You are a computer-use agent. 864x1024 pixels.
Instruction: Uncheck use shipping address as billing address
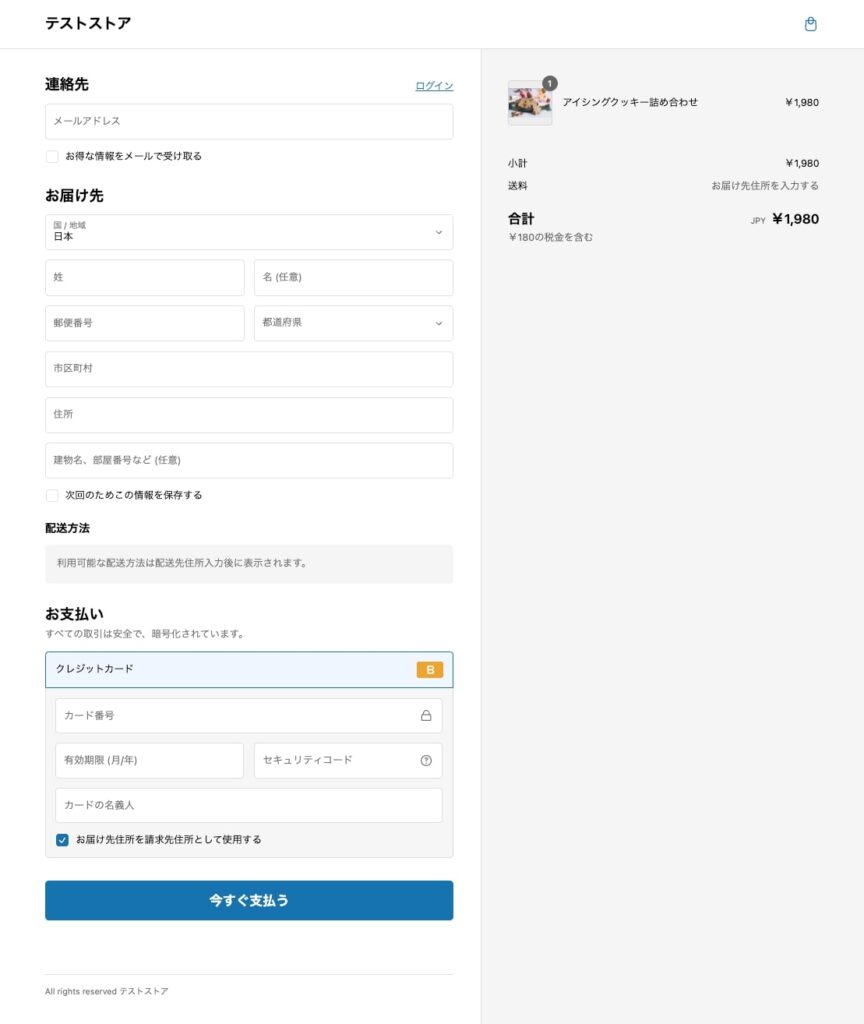coord(62,840)
